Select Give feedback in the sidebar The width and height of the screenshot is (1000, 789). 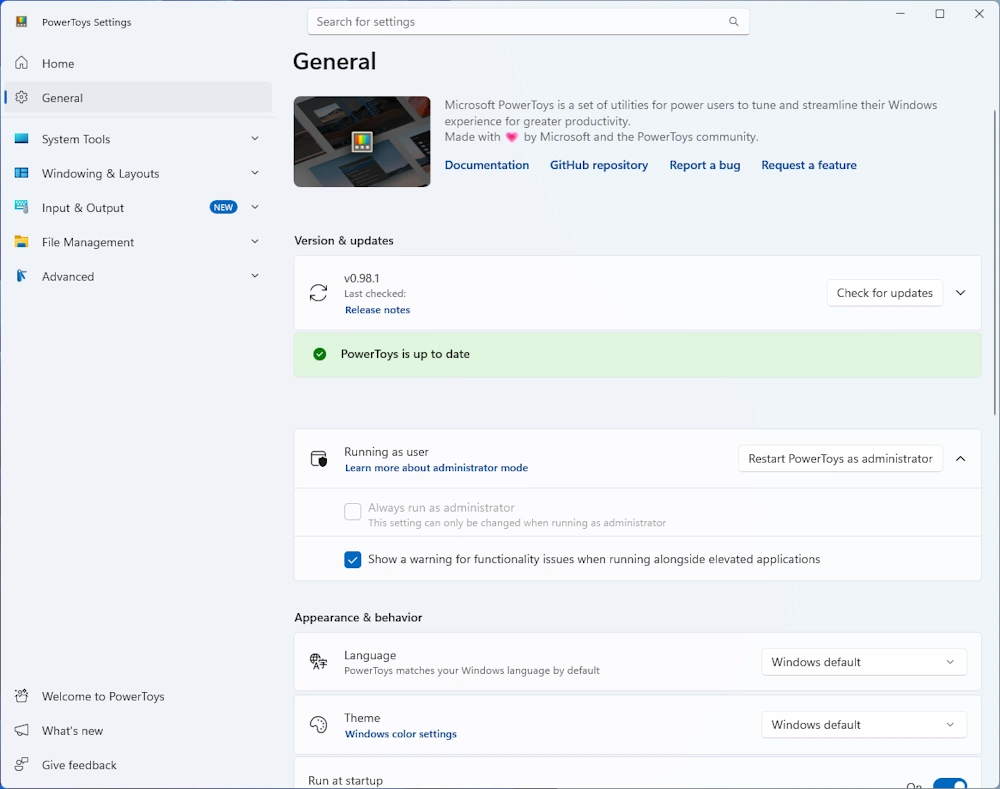click(x=79, y=765)
